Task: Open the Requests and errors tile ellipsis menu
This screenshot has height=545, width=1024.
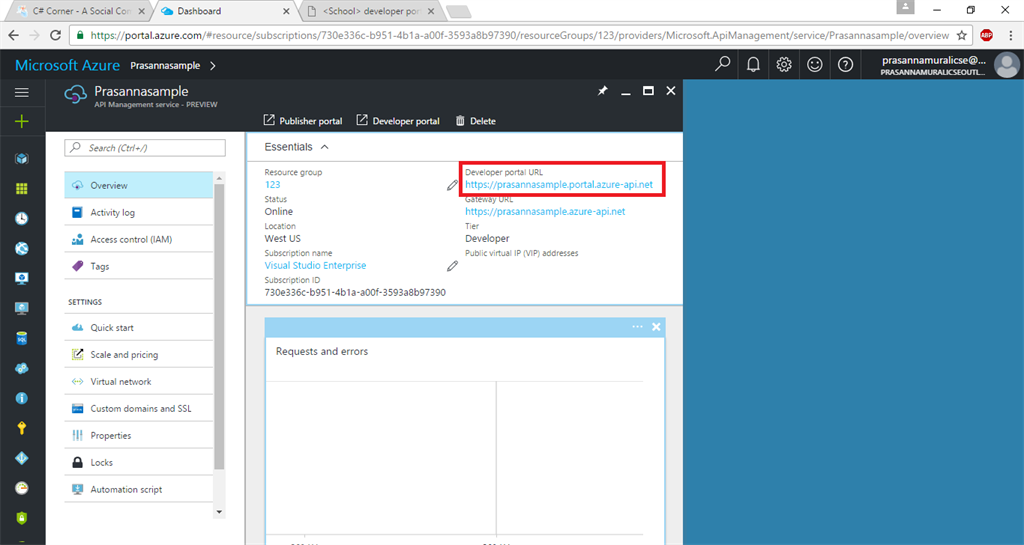Action: (637, 326)
